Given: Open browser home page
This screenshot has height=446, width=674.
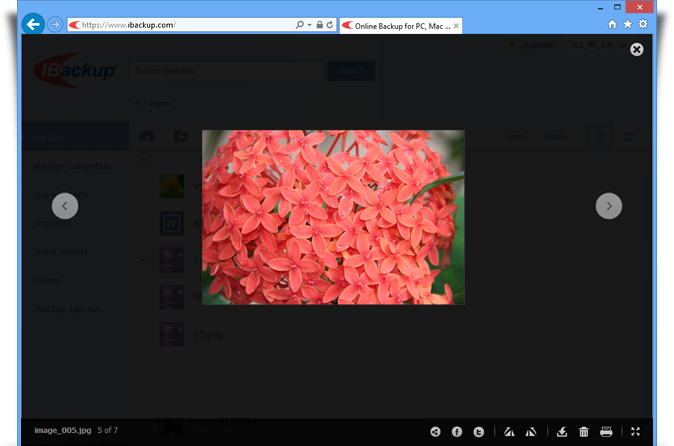Looking at the screenshot, I should click(612, 24).
